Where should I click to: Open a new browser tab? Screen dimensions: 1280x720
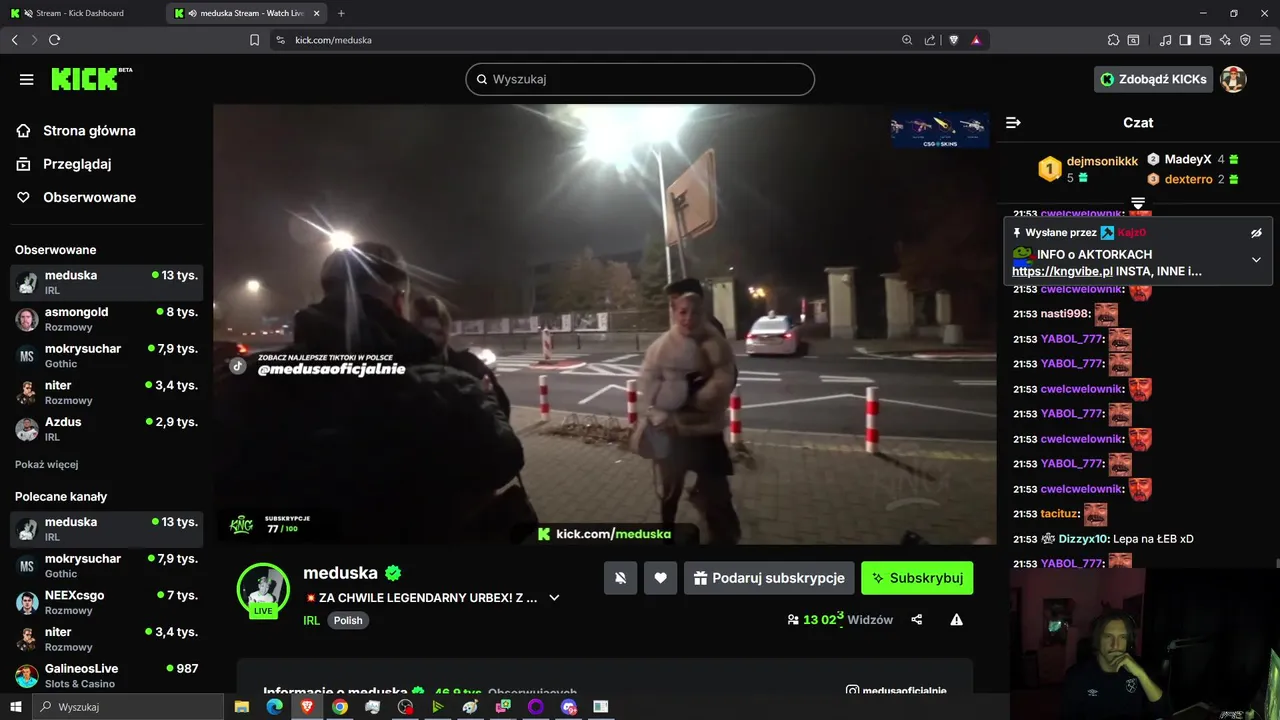(341, 13)
